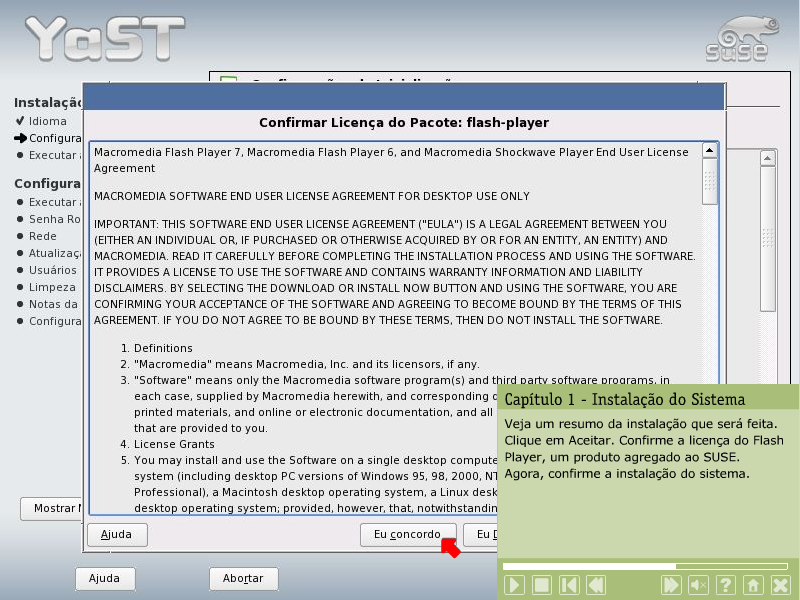Stop the tutorial playback
The height and width of the screenshot is (600, 800).
(x=541, y=585)
